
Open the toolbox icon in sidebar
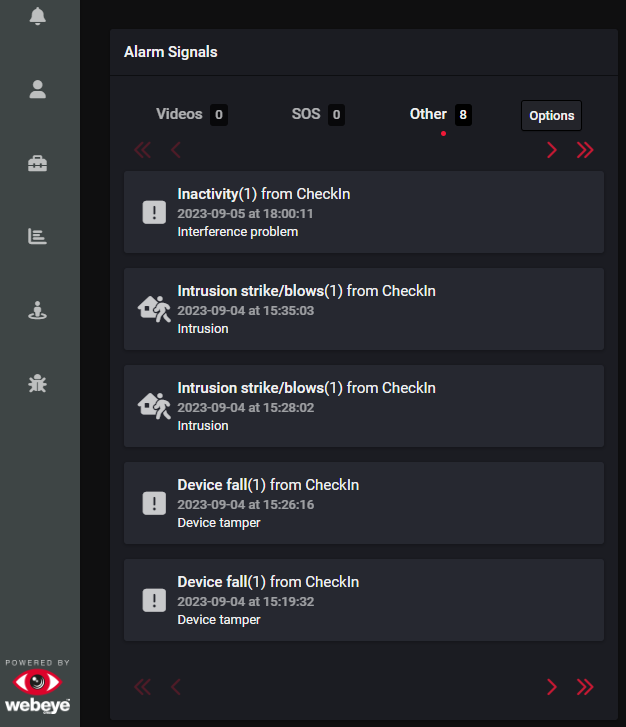coord(38,164)
